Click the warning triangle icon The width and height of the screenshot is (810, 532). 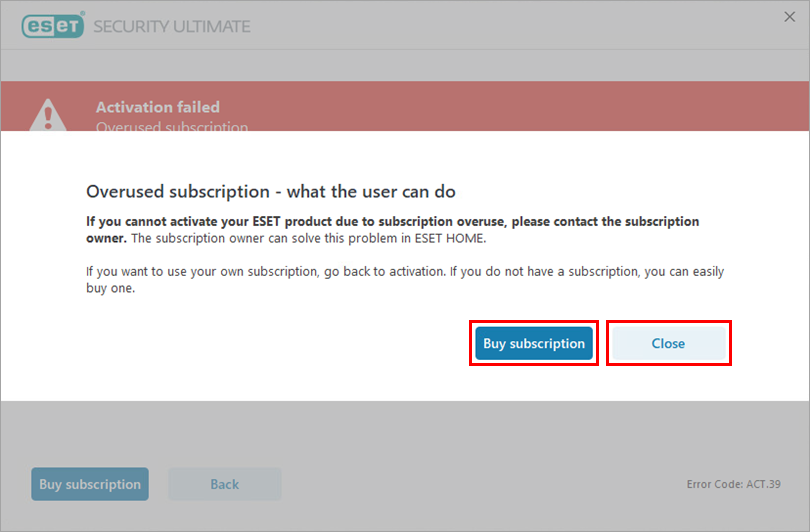click(48, 115)
